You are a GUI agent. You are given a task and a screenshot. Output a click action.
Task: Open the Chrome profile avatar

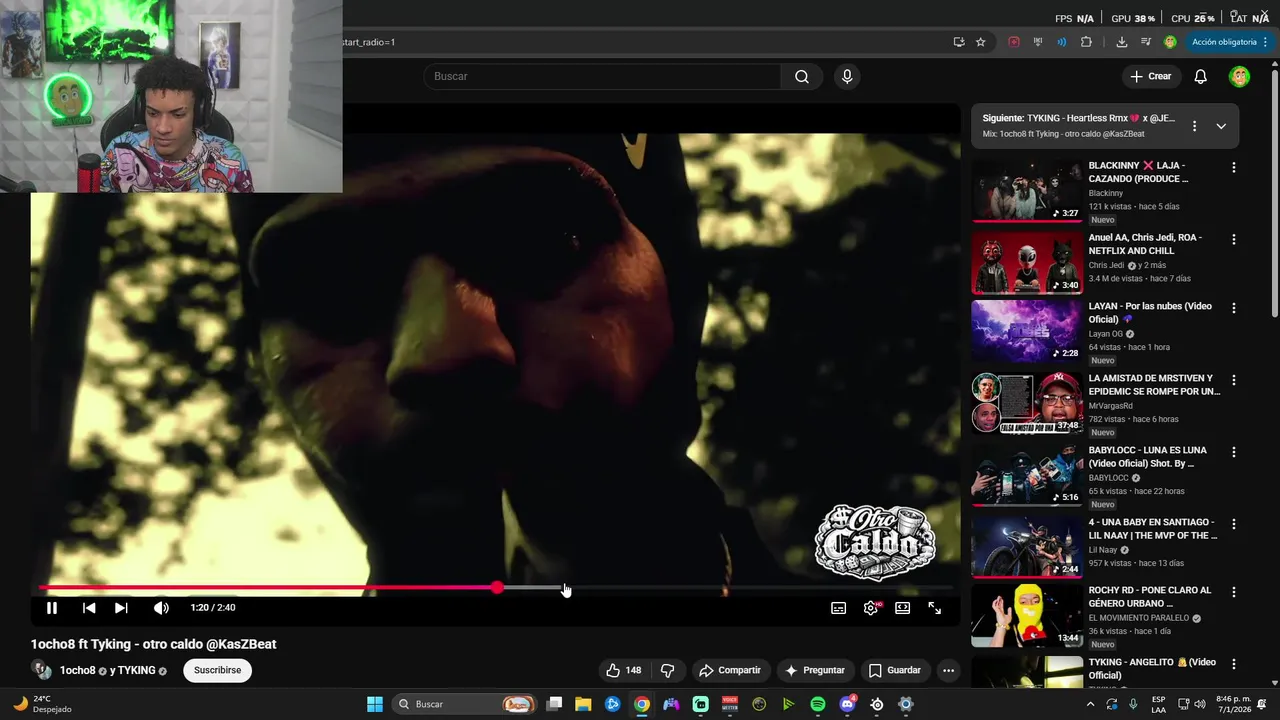click(1170, 42)
